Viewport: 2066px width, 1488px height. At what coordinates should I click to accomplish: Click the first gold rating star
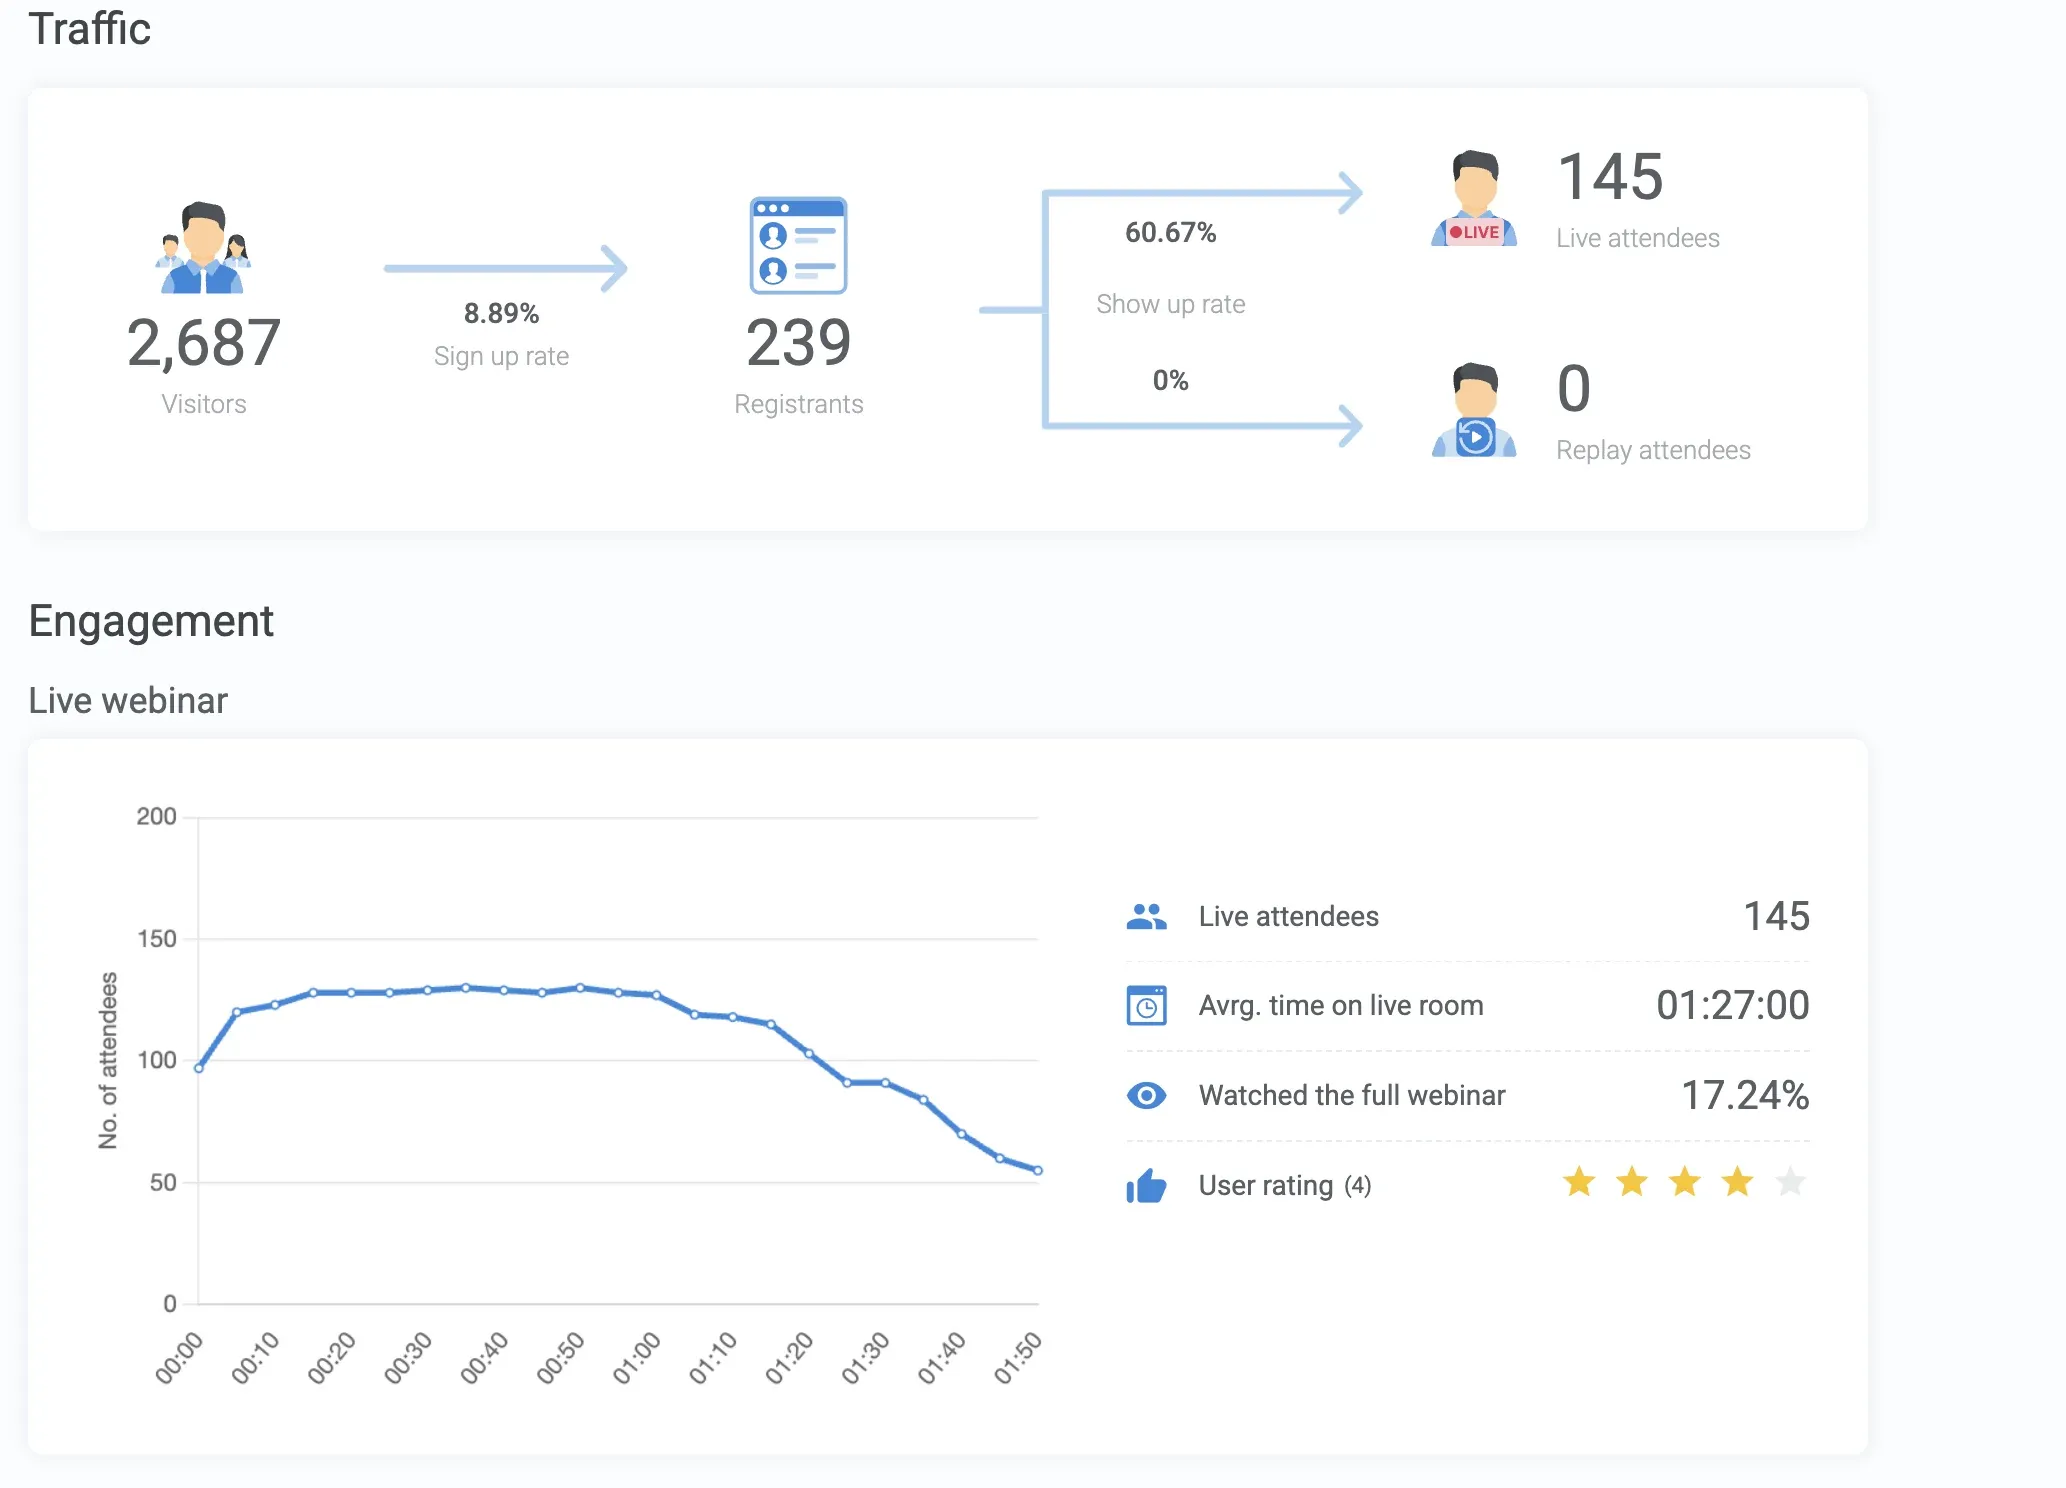click(1579, 1182)
